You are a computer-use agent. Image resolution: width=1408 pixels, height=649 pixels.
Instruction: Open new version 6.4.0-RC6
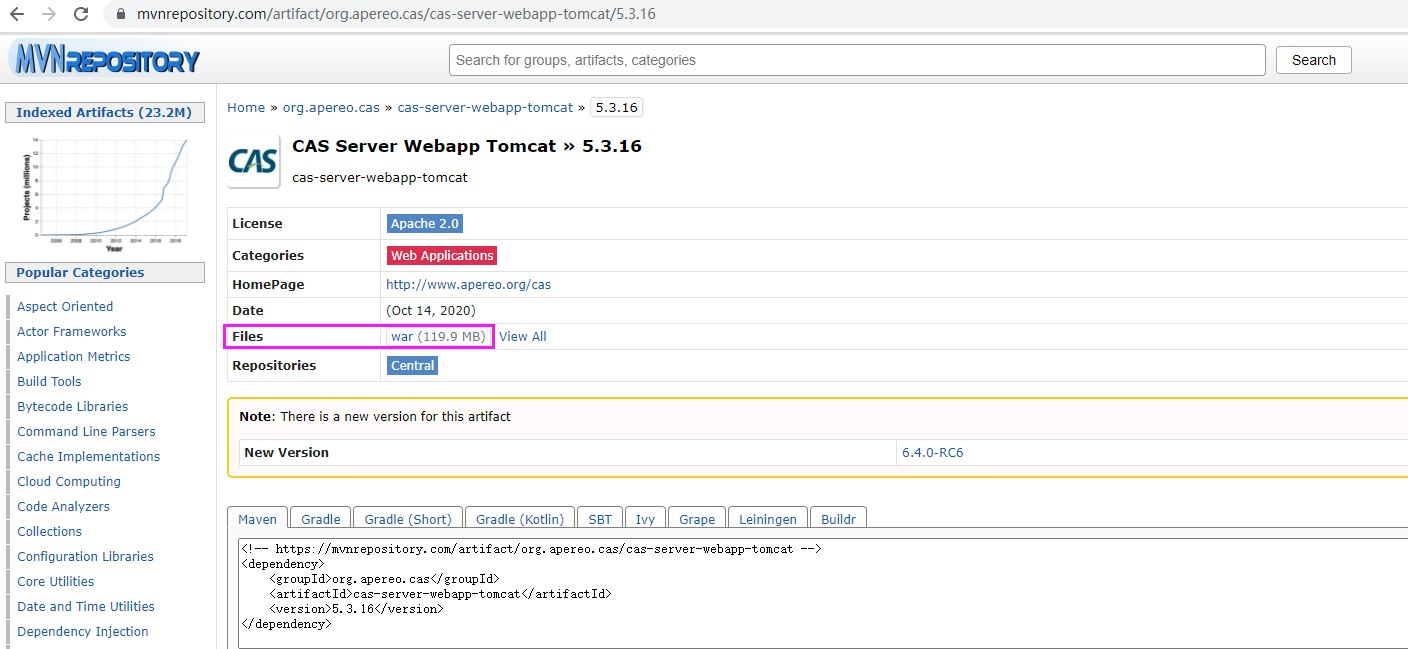pos(933,453)
